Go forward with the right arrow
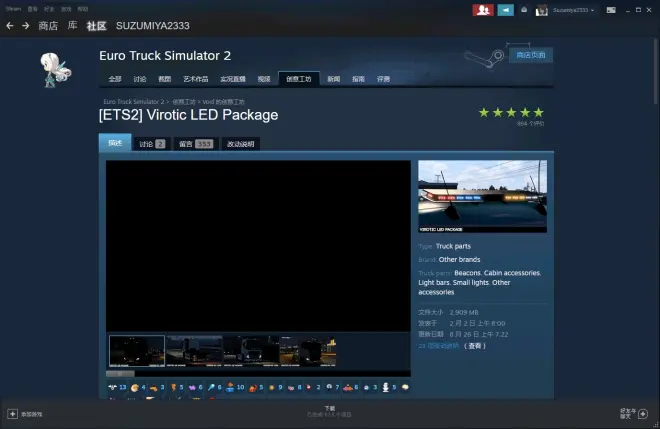This screenshot has width=660, height=429. click(x=25, y=25)
